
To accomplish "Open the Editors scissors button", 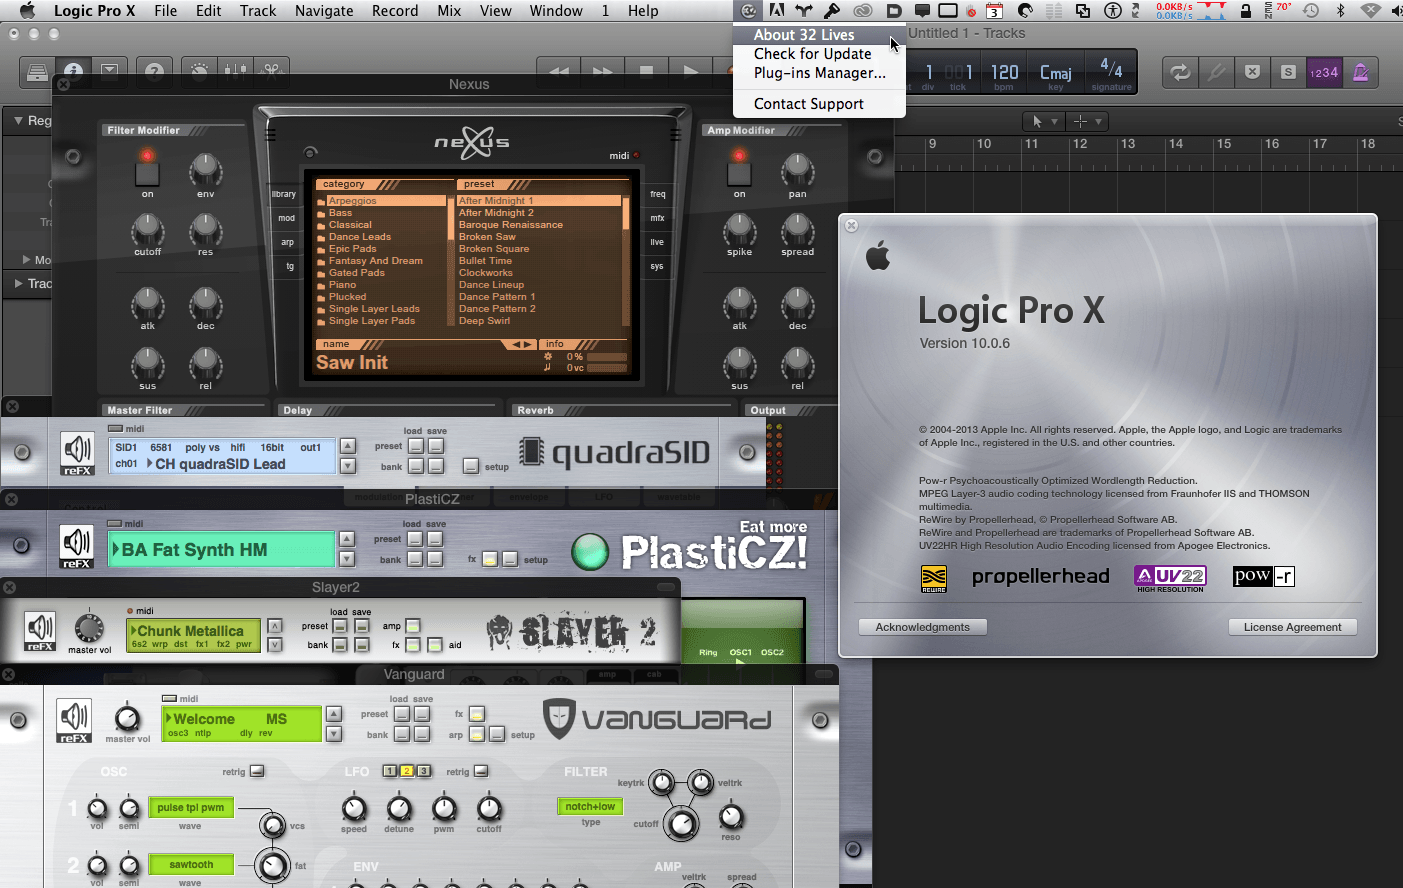I will [x=271, y=72].
